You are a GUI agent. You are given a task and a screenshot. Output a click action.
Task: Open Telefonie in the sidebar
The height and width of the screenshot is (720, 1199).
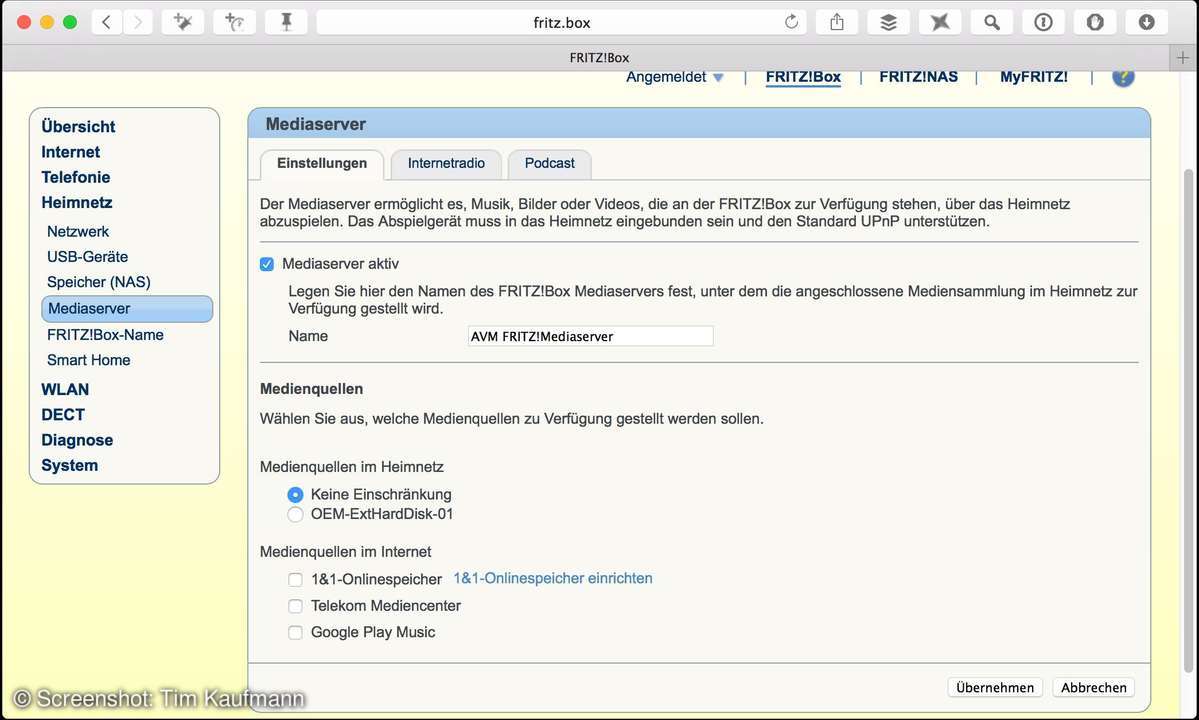pyautogui.click(x=76, y=177)
